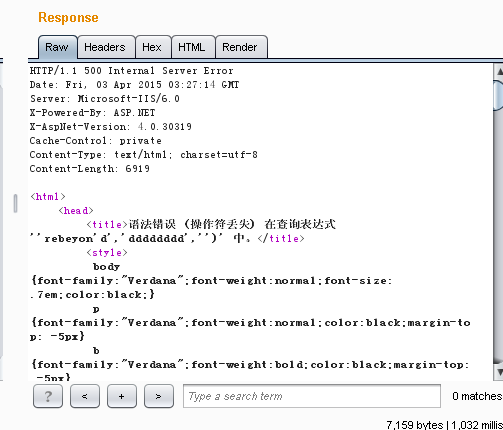Click the head tag
Screen dimensions: 503x430
(76, 211)
